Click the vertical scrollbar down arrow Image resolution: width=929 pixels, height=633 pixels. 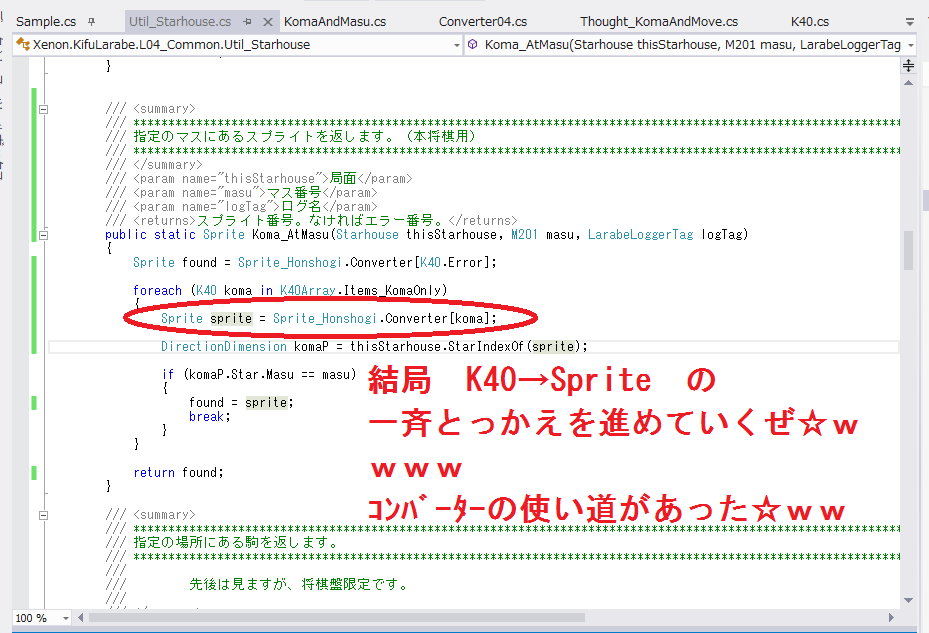point(908,600)
